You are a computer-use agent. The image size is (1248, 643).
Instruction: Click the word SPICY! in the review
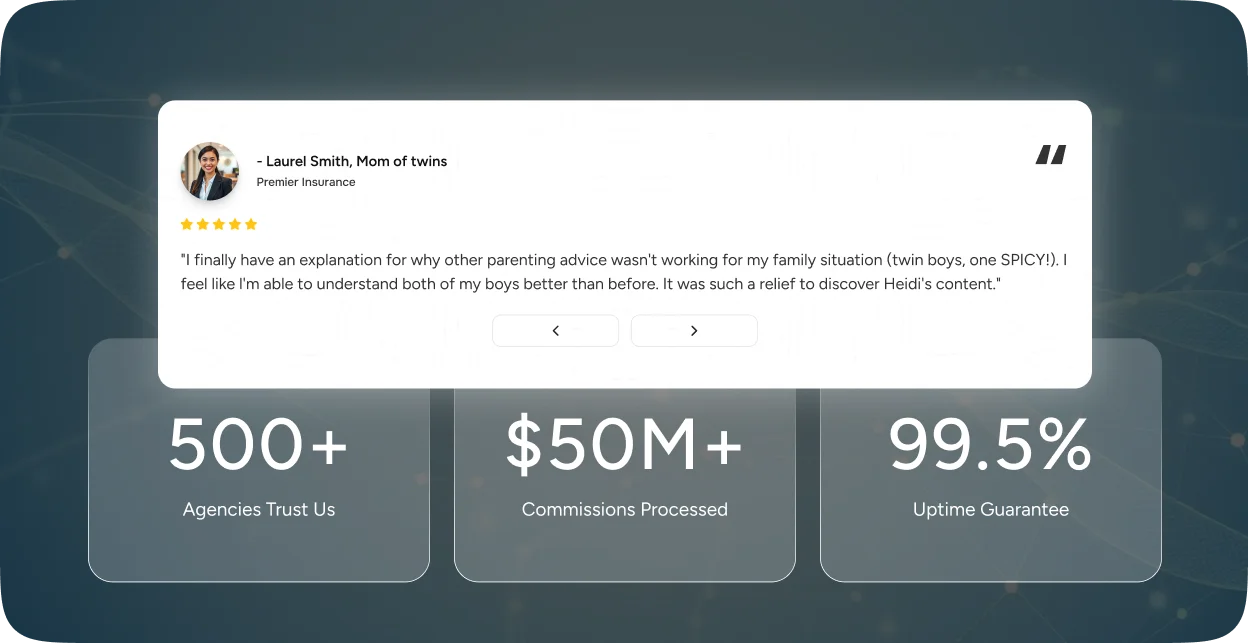(1027, 260)
